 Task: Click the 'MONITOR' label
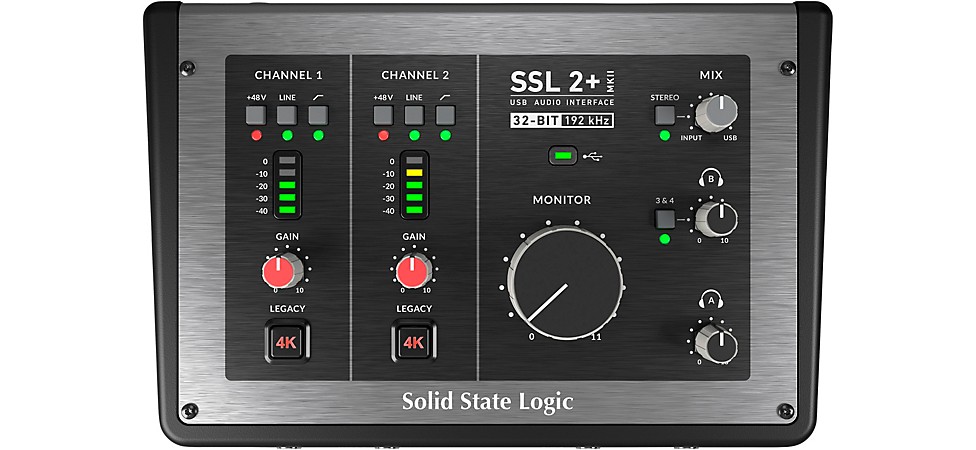click(x=562, y=200)
